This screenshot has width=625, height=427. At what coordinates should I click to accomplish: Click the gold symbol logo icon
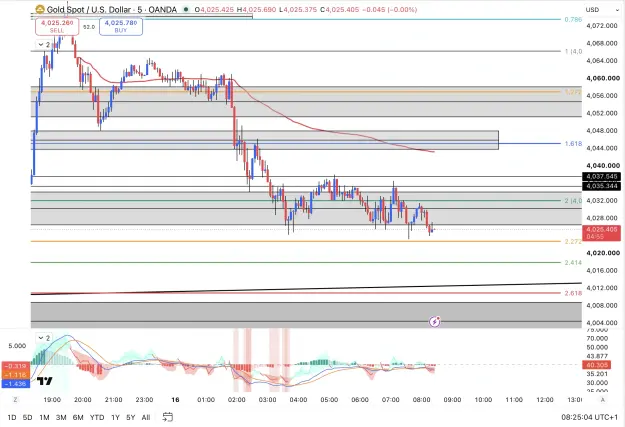click(x=39, y=9)
